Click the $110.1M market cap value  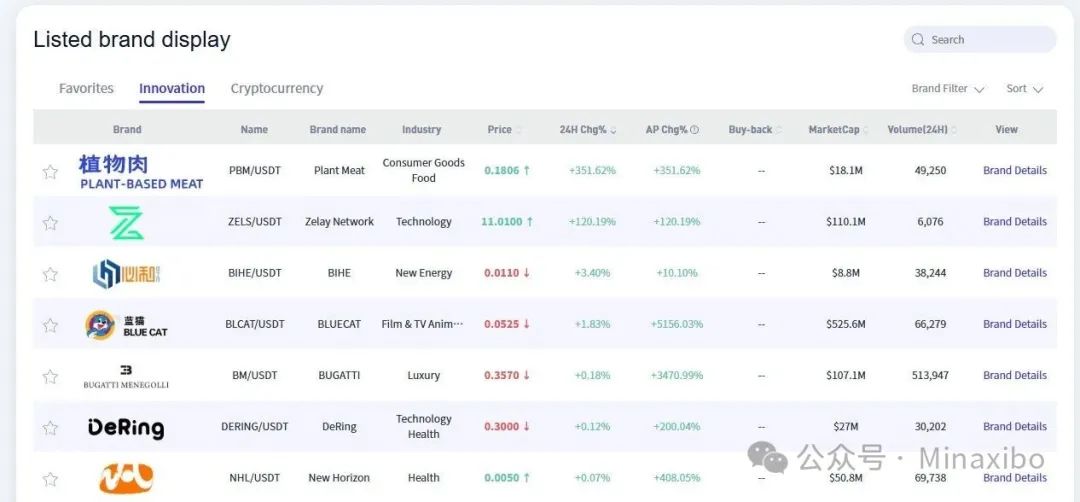846,222
